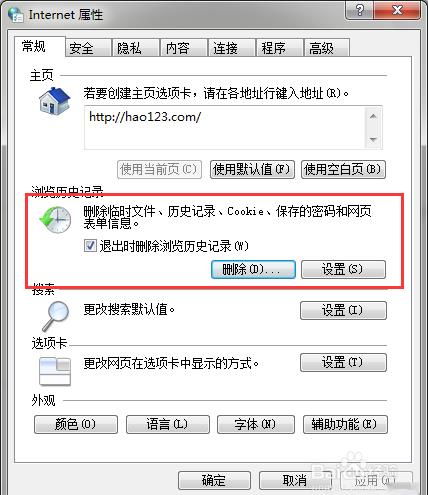
Task: Open browsing history 设置(S) button
Action: pyautogui.click(x=343, y=269)
